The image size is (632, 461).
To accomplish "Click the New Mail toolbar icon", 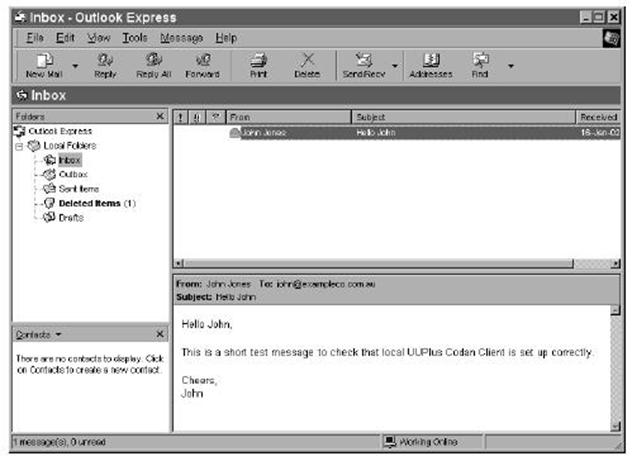I will click(42, 64).
